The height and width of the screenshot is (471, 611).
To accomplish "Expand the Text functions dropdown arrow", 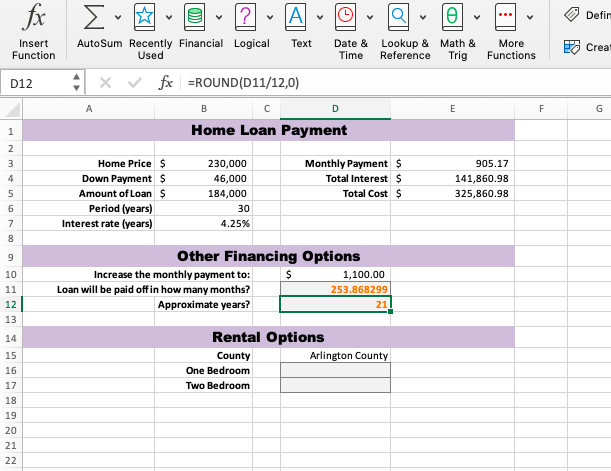I will (320, 17).
